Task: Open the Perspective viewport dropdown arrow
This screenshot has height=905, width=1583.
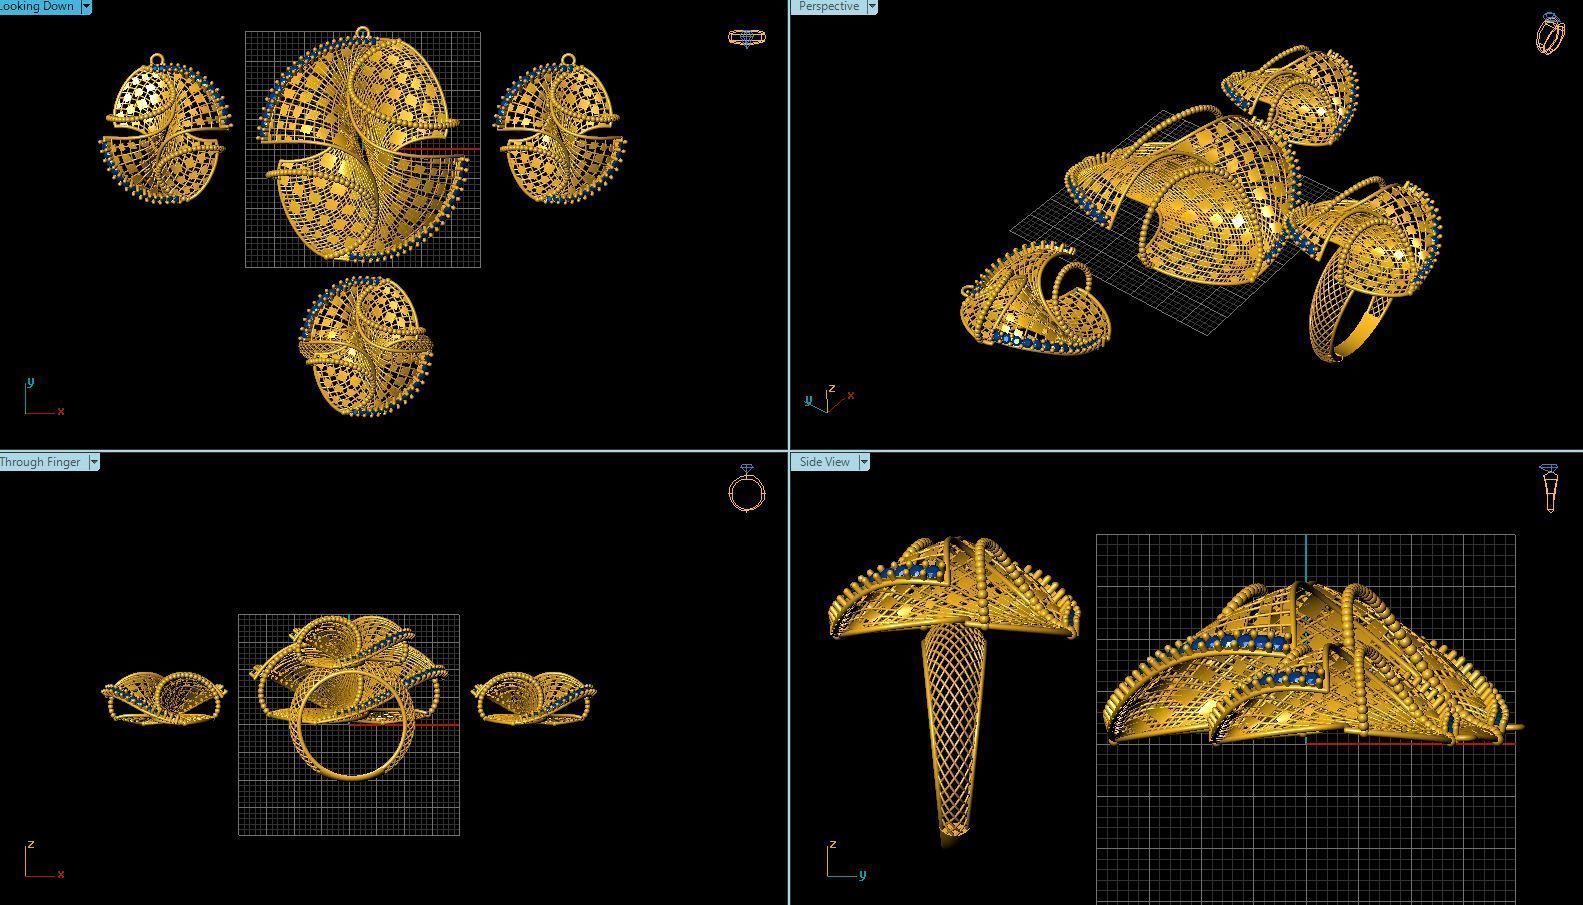Action: (x=872, y=6)
